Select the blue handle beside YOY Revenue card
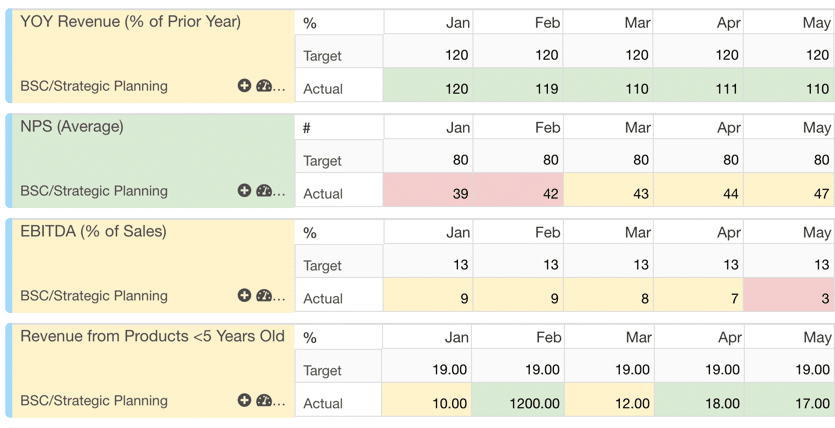This screenshot has height=428, width=835. [x=9, y=56]
